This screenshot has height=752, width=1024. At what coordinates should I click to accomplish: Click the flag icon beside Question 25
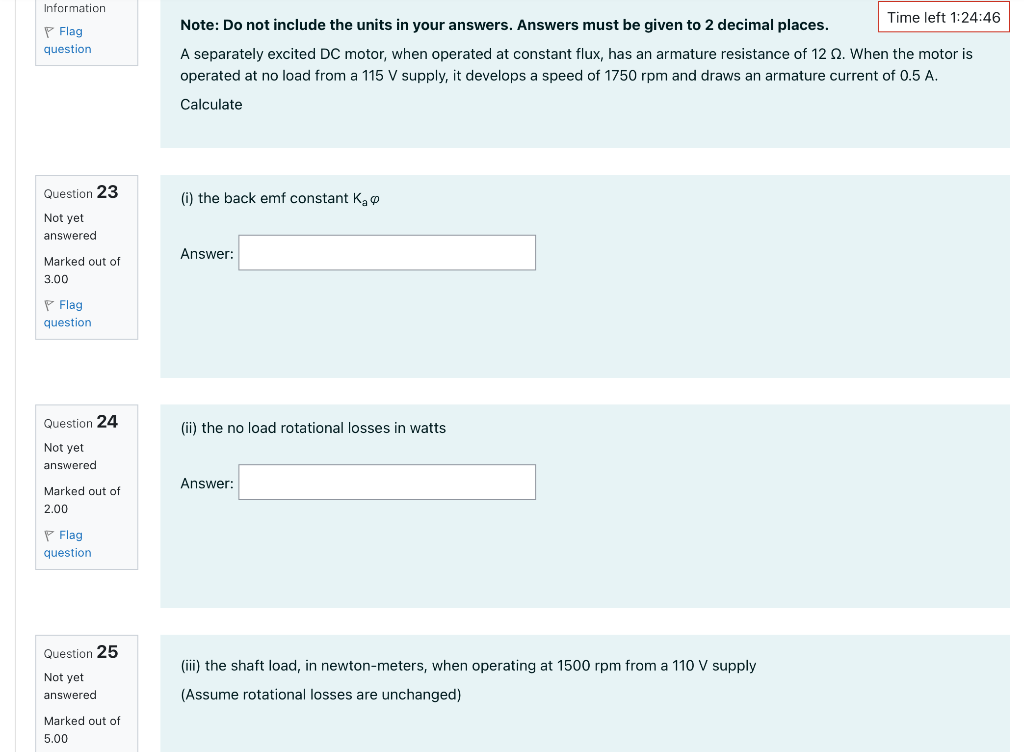[49, 749]
